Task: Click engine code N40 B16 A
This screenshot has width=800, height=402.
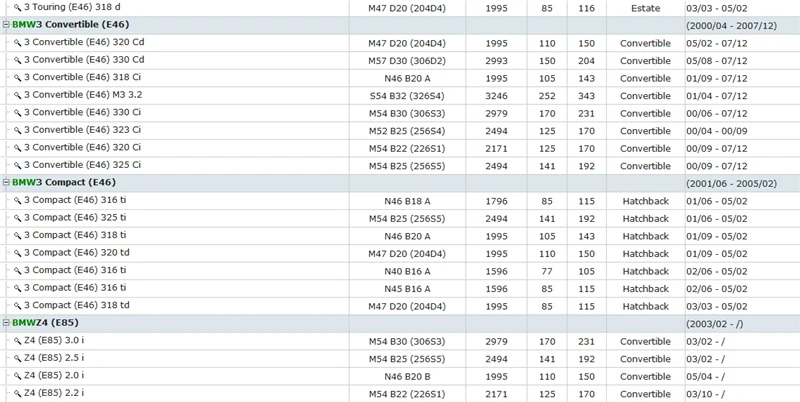Action: (407, 271)
